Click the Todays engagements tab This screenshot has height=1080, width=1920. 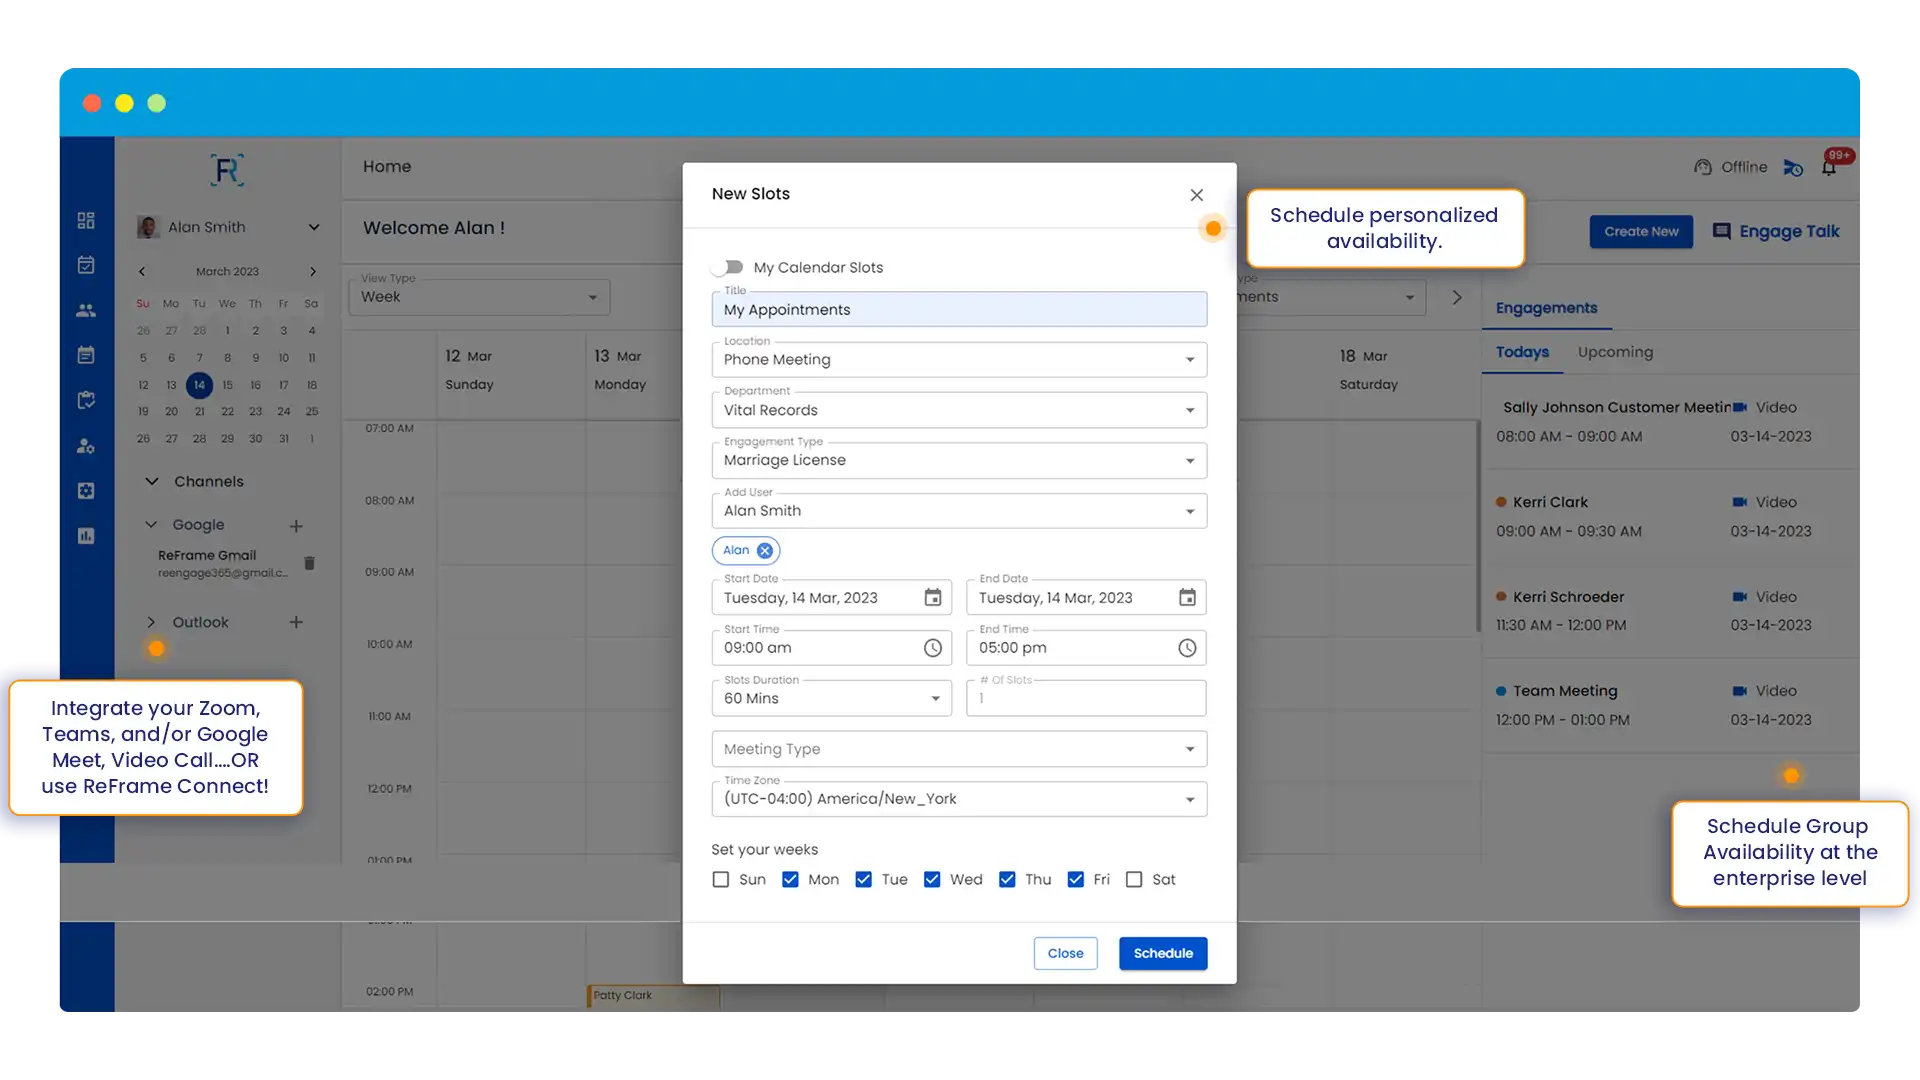tap(1522, 352)
